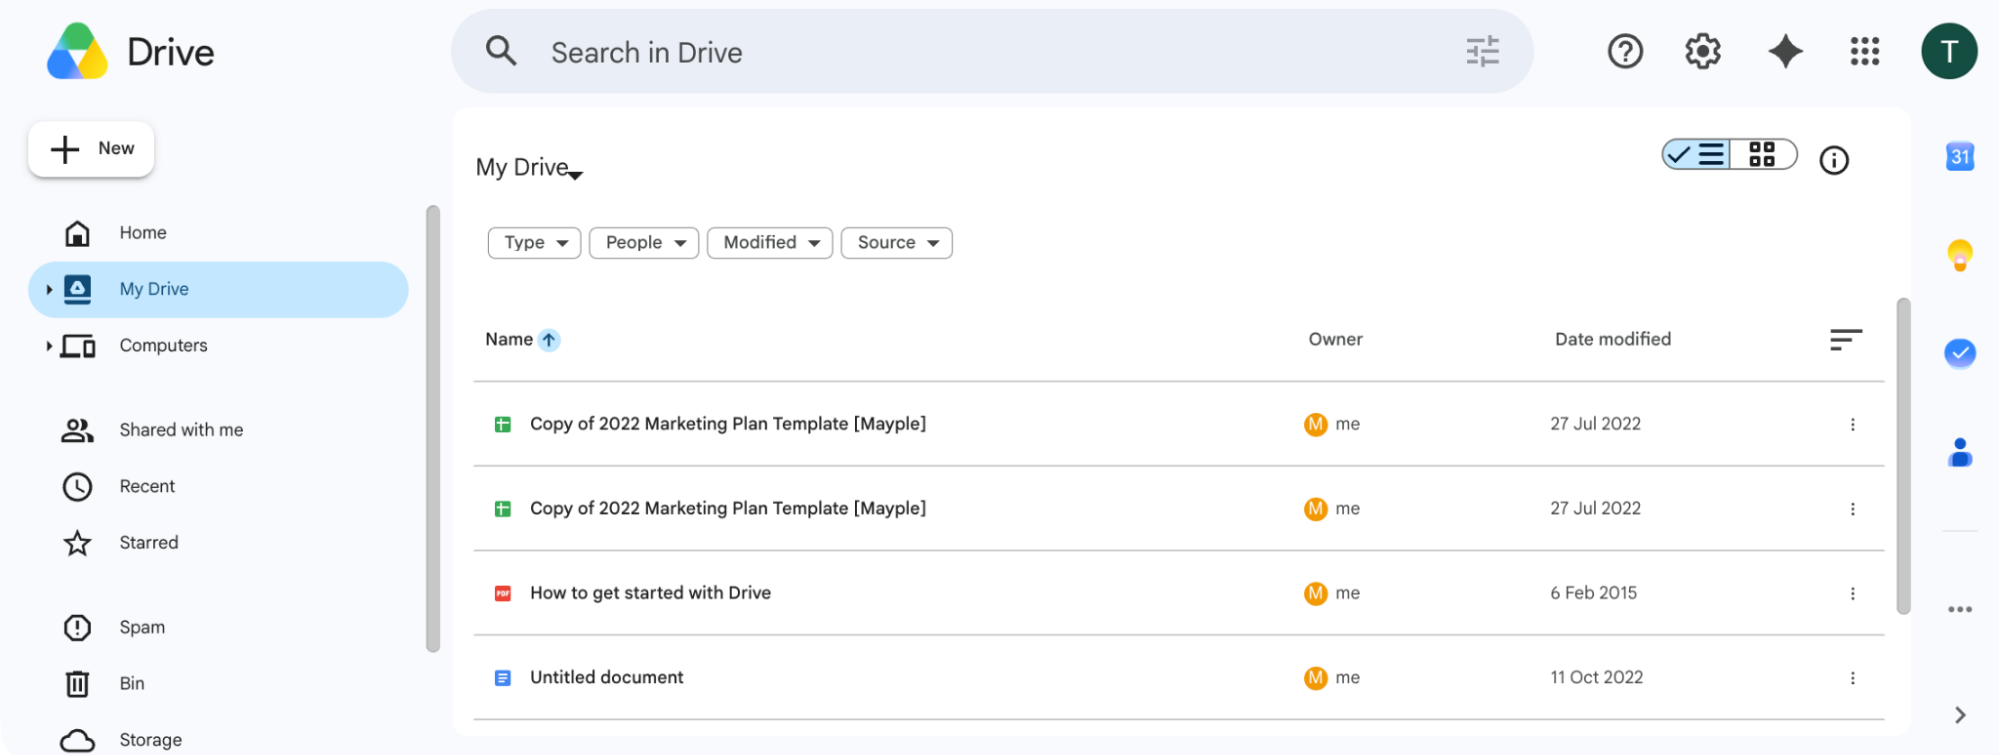This screenshot has width=1999, height=756.
Task: Collapse the side panel chevron
Action: 1959,715
